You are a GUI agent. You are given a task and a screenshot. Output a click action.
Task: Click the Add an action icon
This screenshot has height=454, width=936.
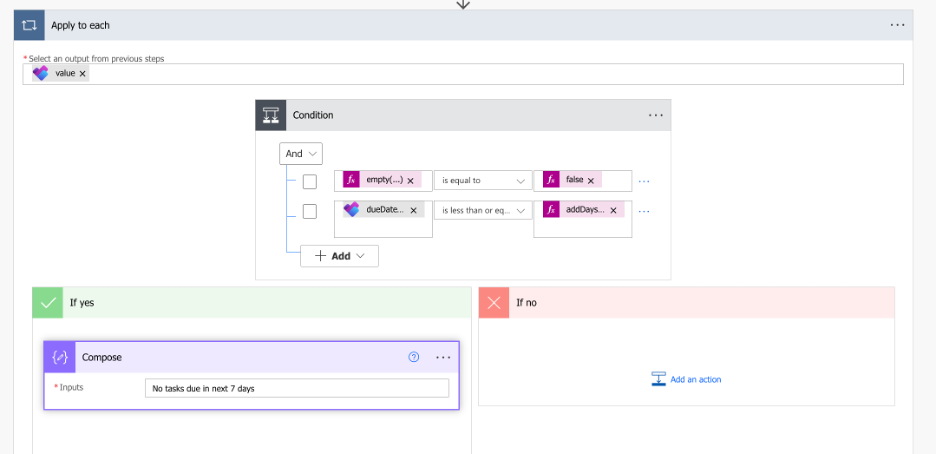coord(658,379)
